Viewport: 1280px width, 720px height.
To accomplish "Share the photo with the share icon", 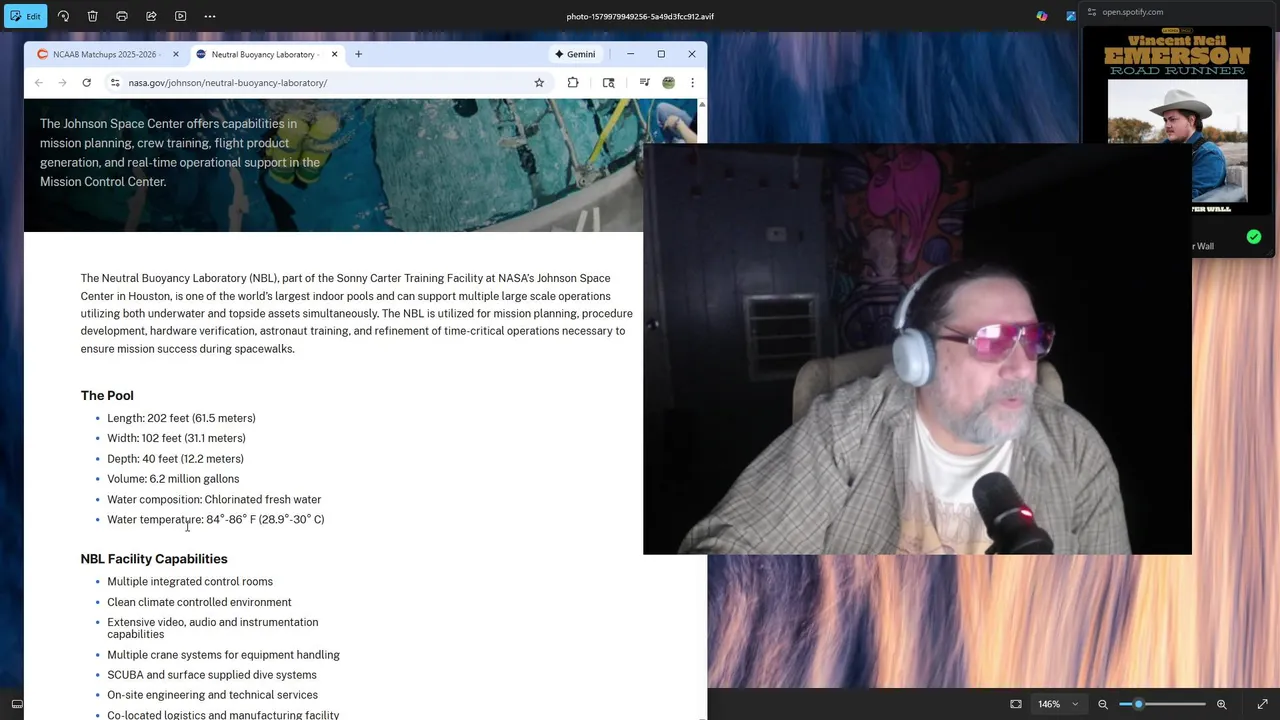I will click(x=151, y=16).
